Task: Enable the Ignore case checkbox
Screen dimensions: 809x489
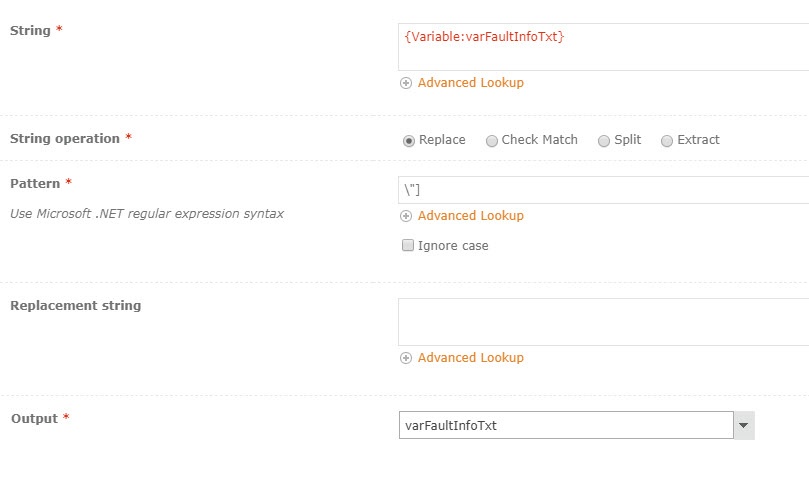Action: 408,245
